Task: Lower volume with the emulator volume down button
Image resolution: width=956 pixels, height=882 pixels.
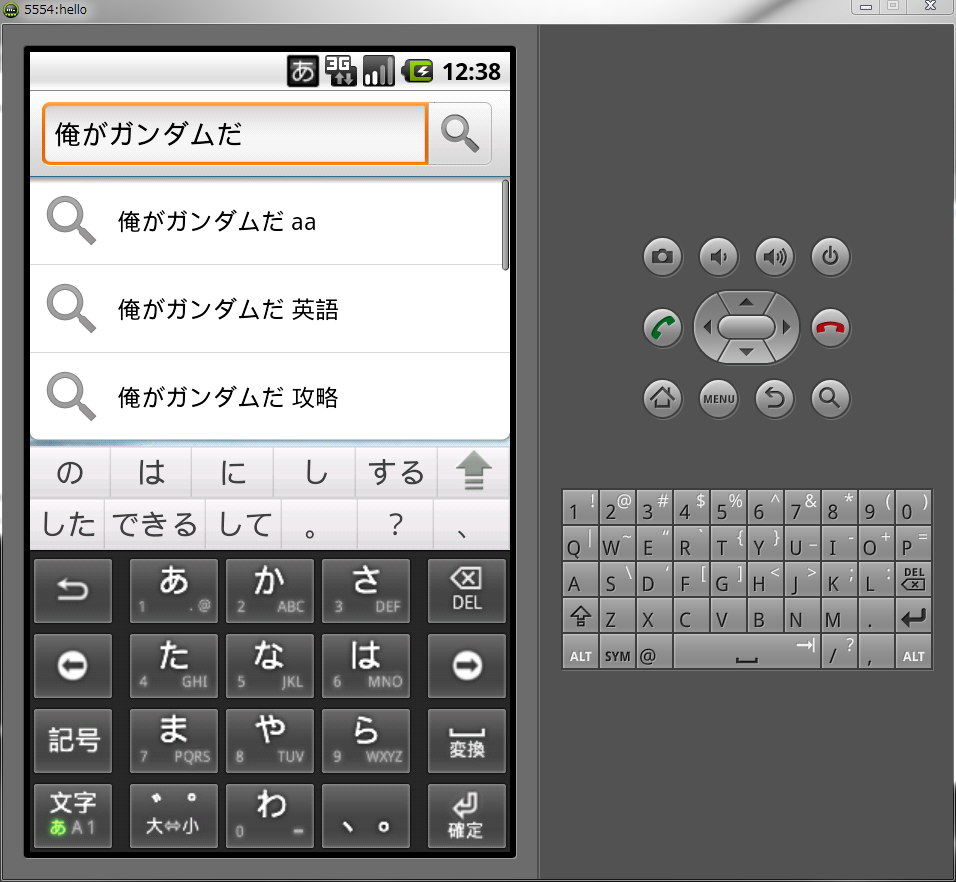Action: [718, 257]
